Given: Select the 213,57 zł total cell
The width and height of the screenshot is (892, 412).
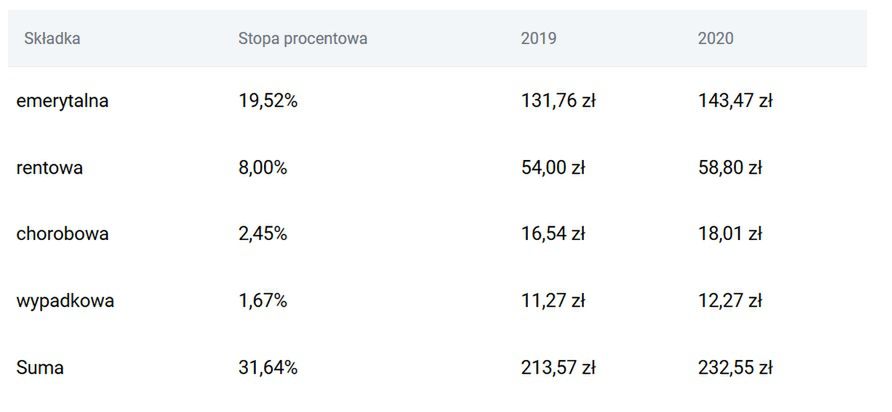Looking at the screenshot, I should 558,367.
